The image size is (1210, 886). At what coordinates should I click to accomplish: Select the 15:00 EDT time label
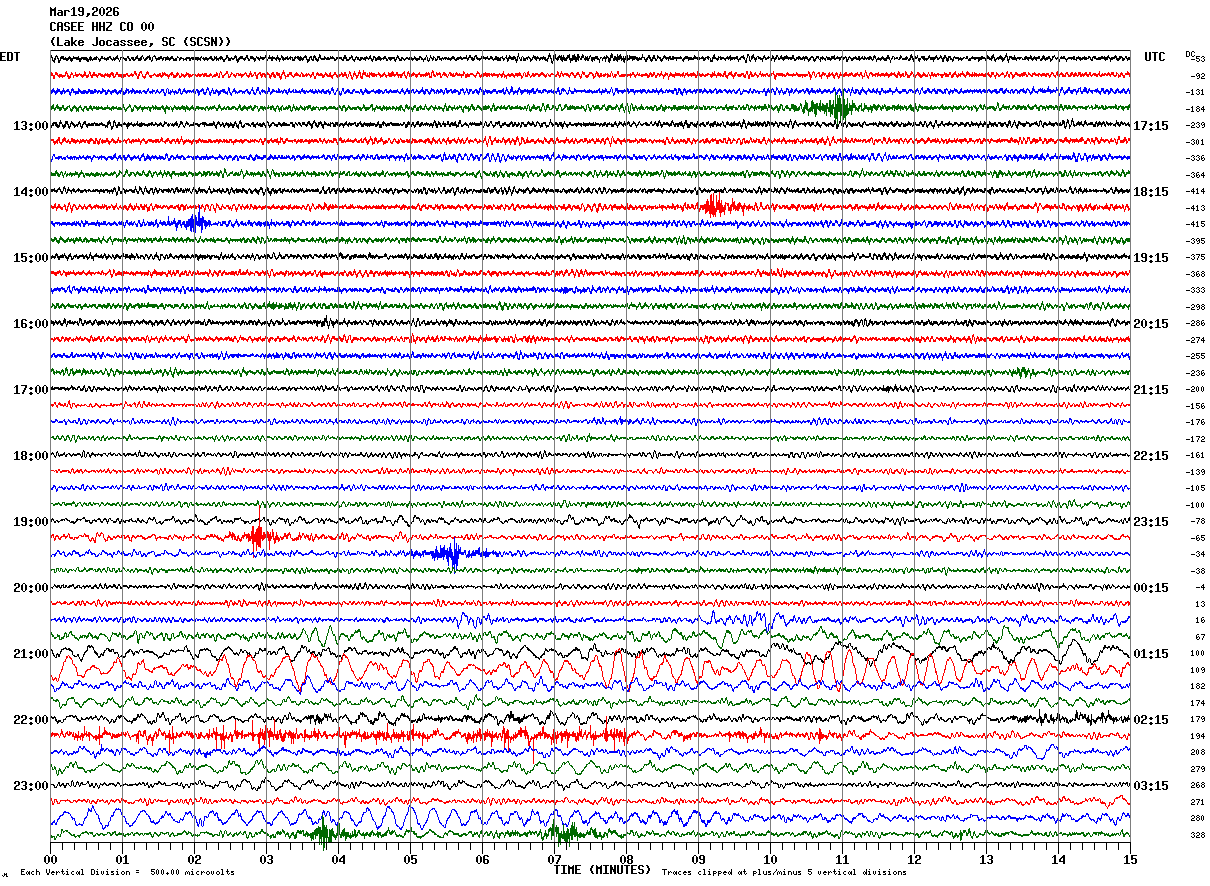pyautogui.click(x=31, y=258)
